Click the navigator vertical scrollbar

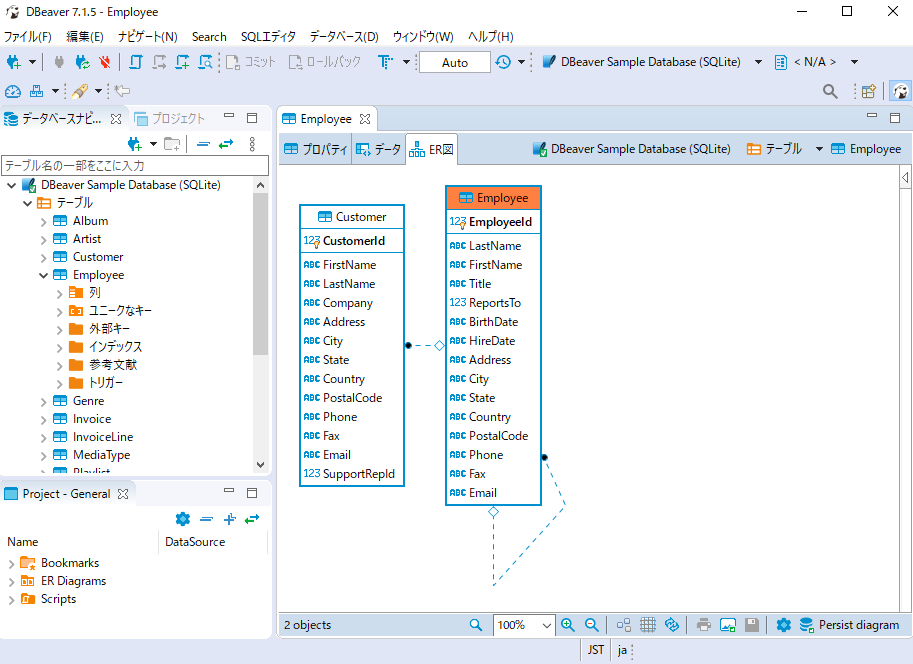260,274
